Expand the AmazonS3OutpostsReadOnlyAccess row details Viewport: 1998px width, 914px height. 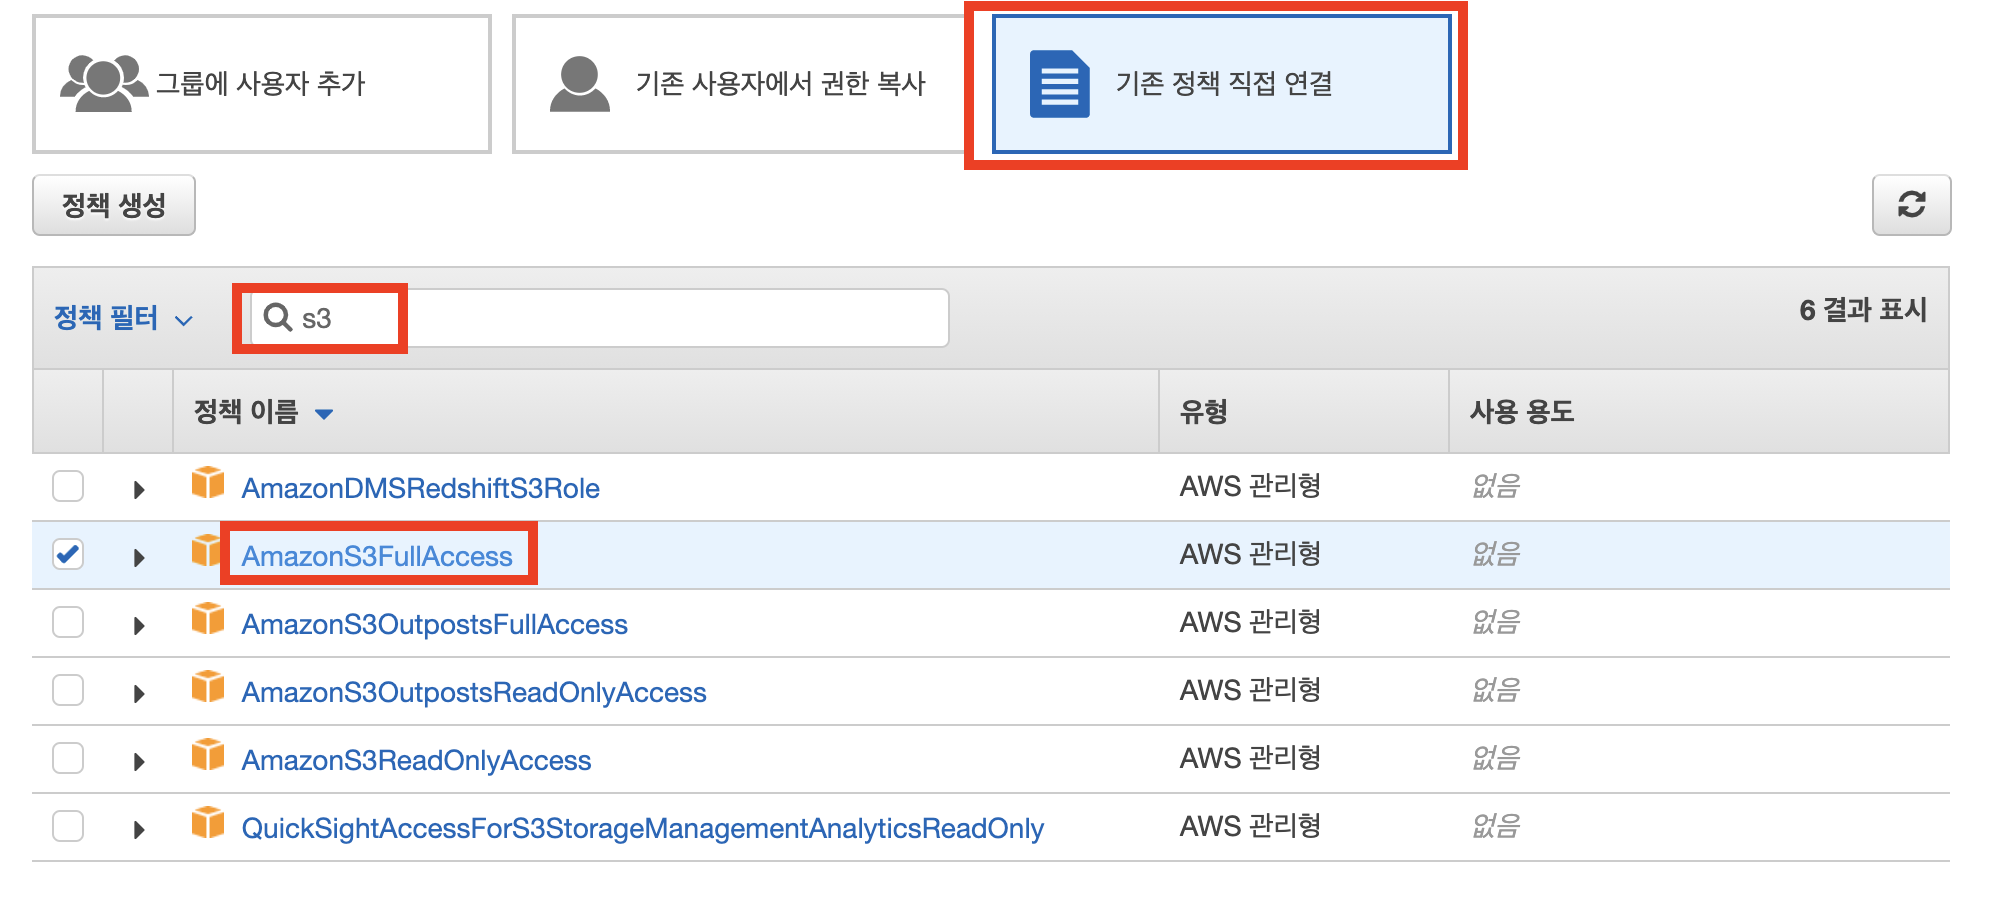click(139, 694)
